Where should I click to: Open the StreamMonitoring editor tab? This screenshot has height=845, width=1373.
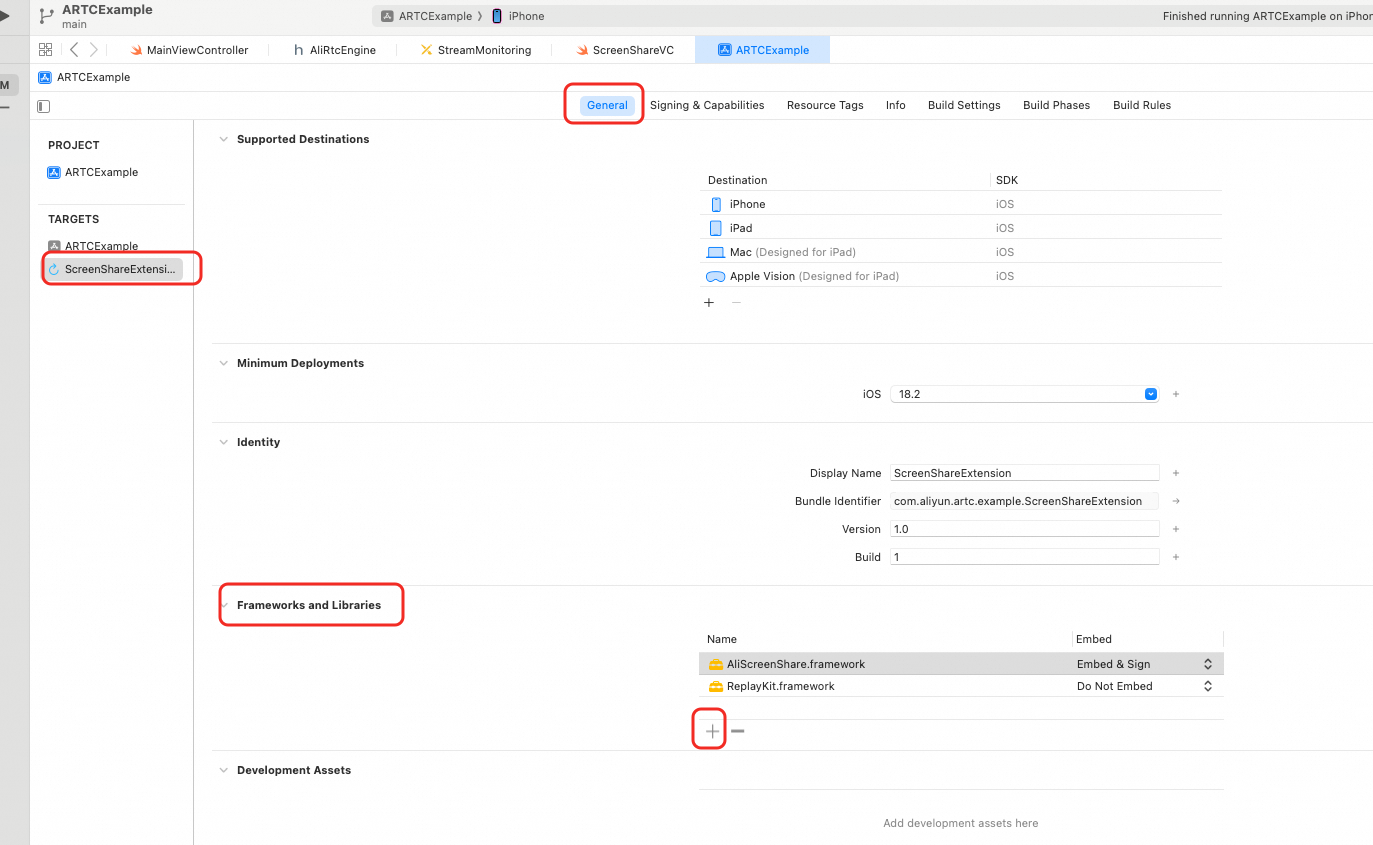point(476,50)
